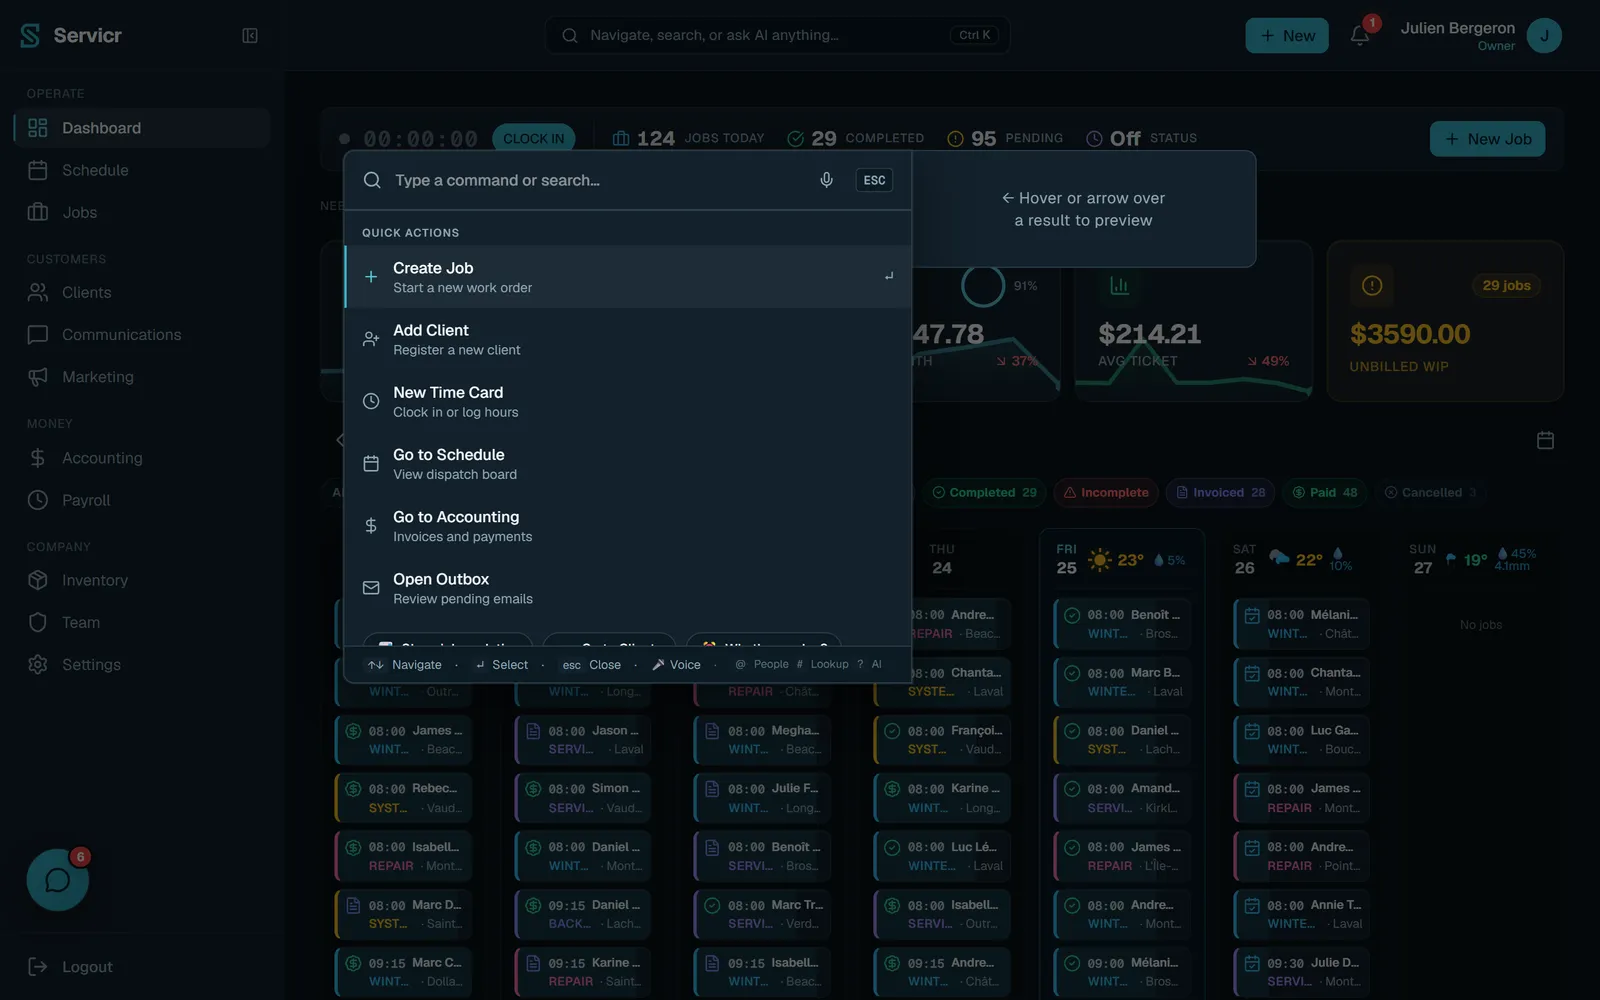
Task: Go to Schedule in sidebar
Action: pyautogui.click(x=142, y=170)
